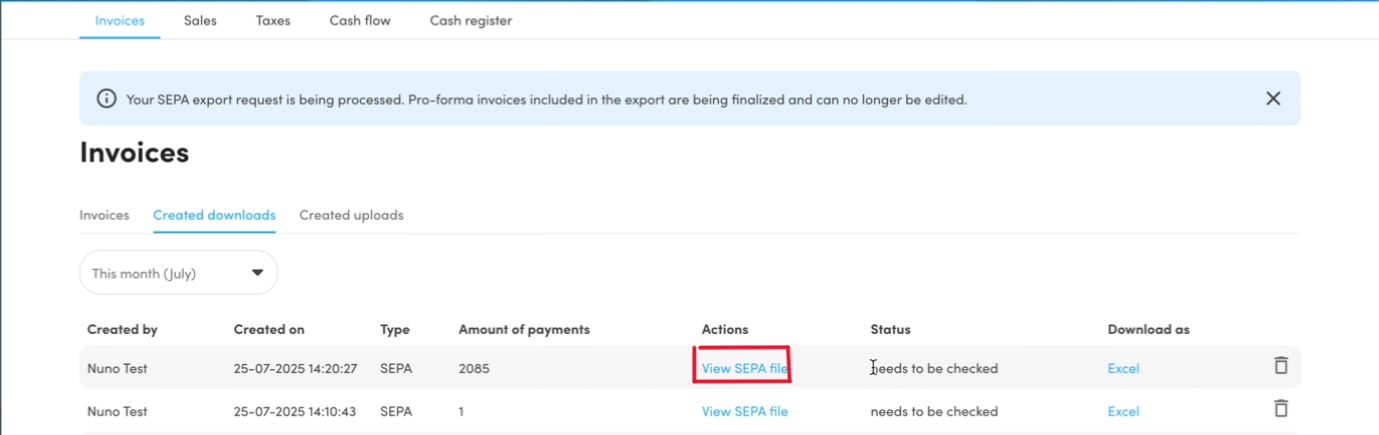Select the date 25-07-2025 14:20:27
The height and width of the screenshot is (435, 1379).
(x=295, y=369)
